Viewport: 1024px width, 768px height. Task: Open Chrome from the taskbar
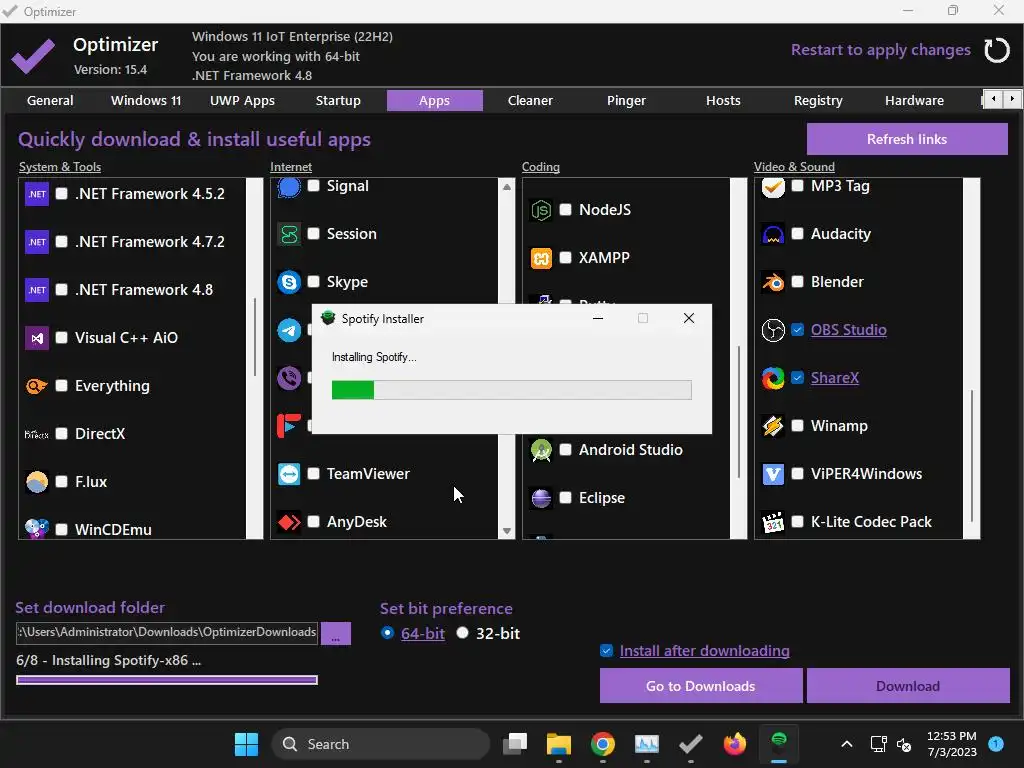point(603,743)
